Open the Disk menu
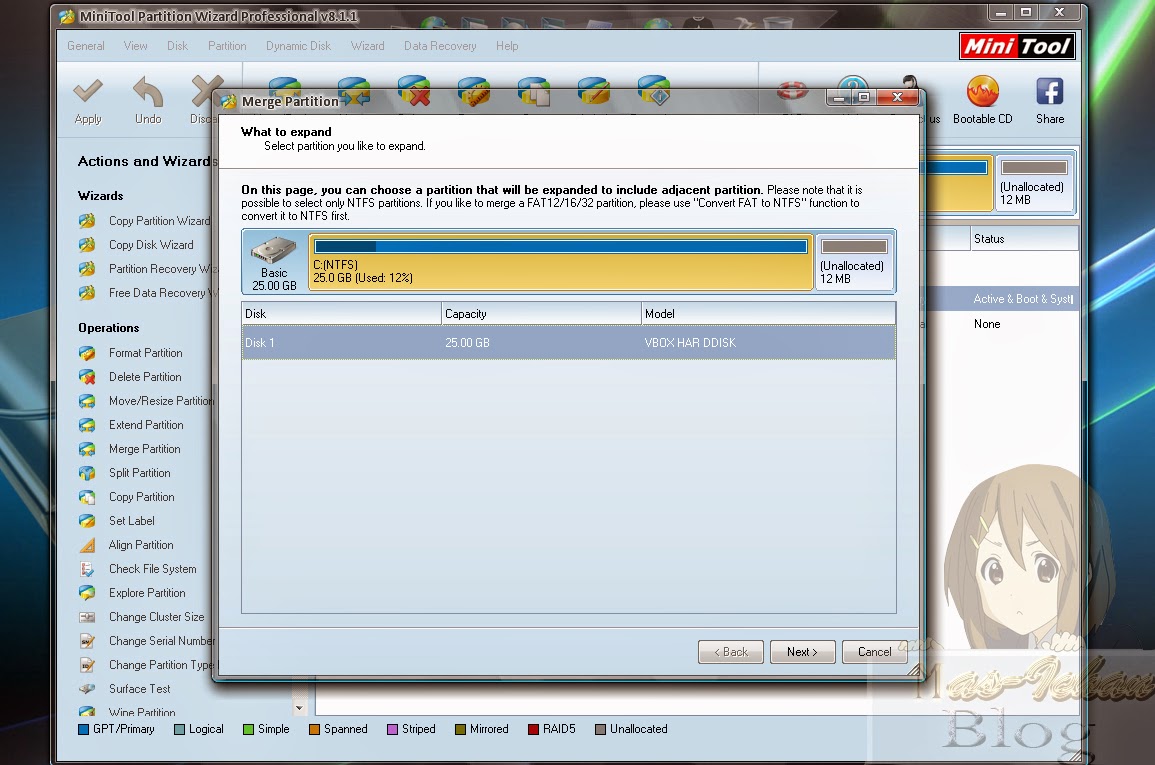 (x=178, y=46)
